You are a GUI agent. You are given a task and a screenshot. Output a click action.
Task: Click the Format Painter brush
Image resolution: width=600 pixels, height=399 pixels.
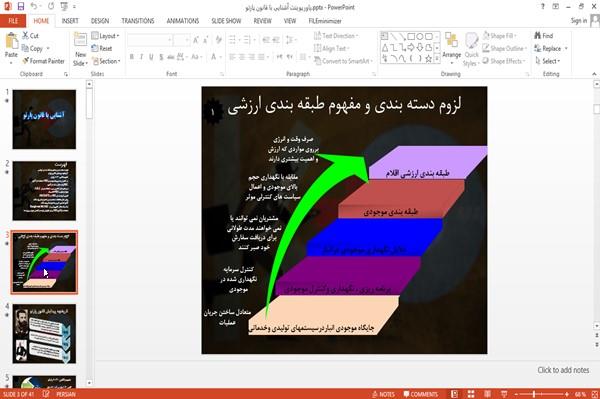(x=43, y=61)
